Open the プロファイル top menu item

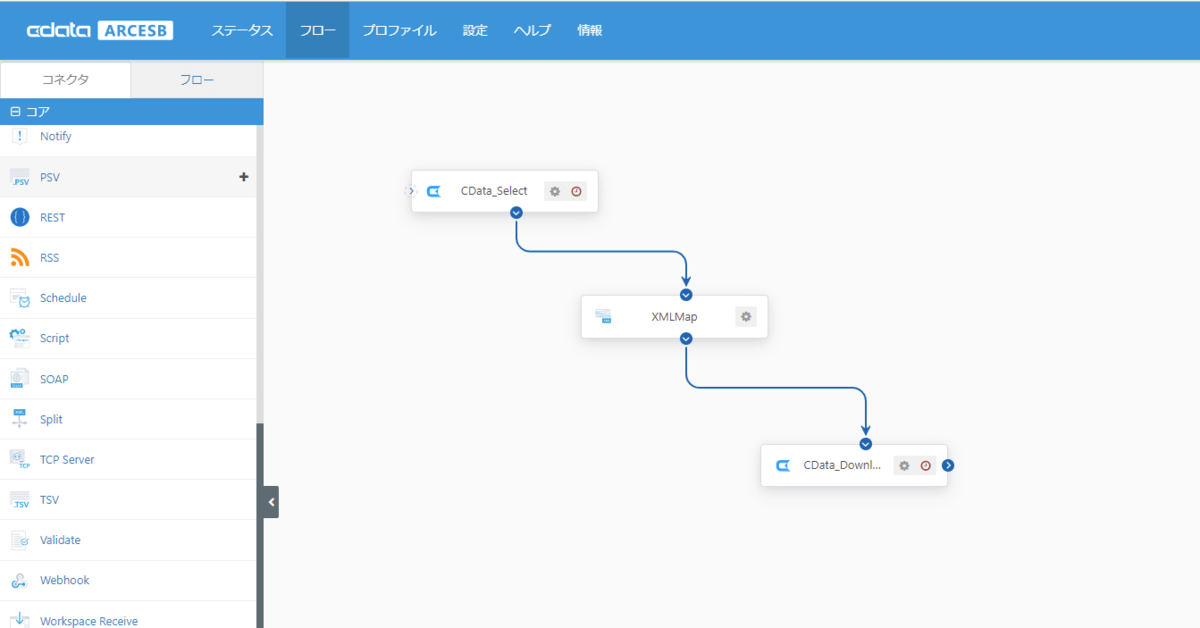(399, 30)
